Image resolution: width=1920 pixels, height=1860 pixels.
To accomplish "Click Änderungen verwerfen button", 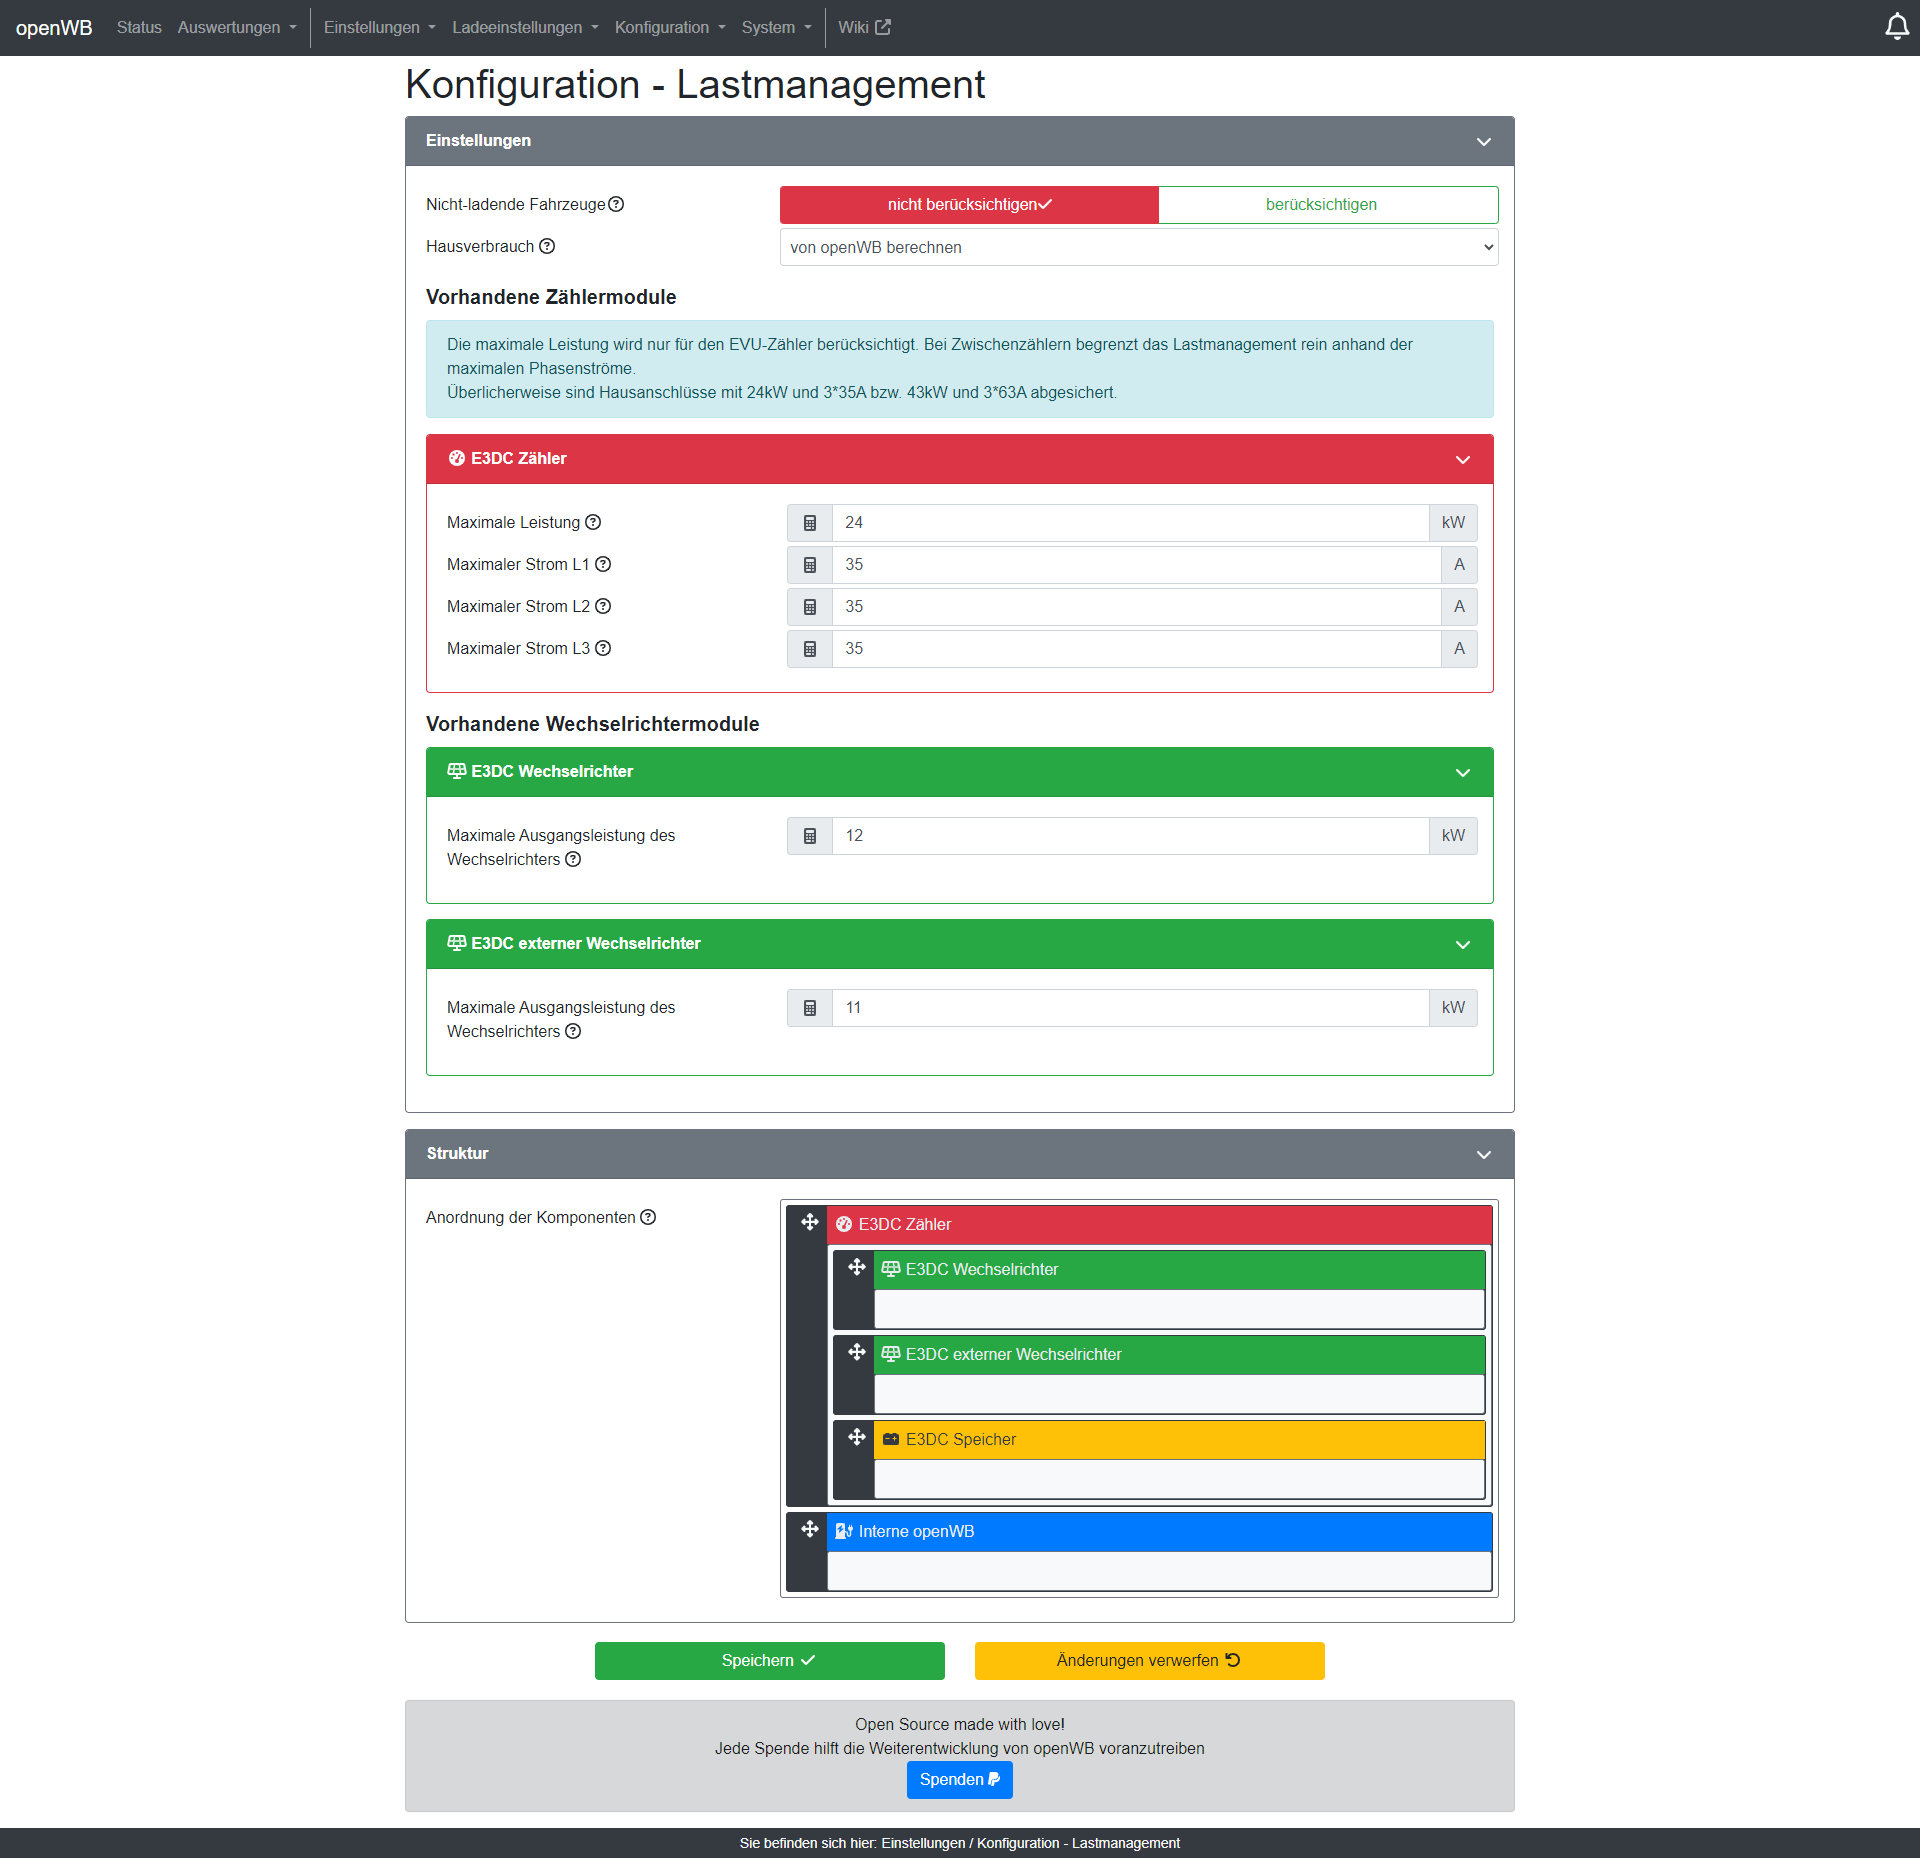I will [1149, 1661].
